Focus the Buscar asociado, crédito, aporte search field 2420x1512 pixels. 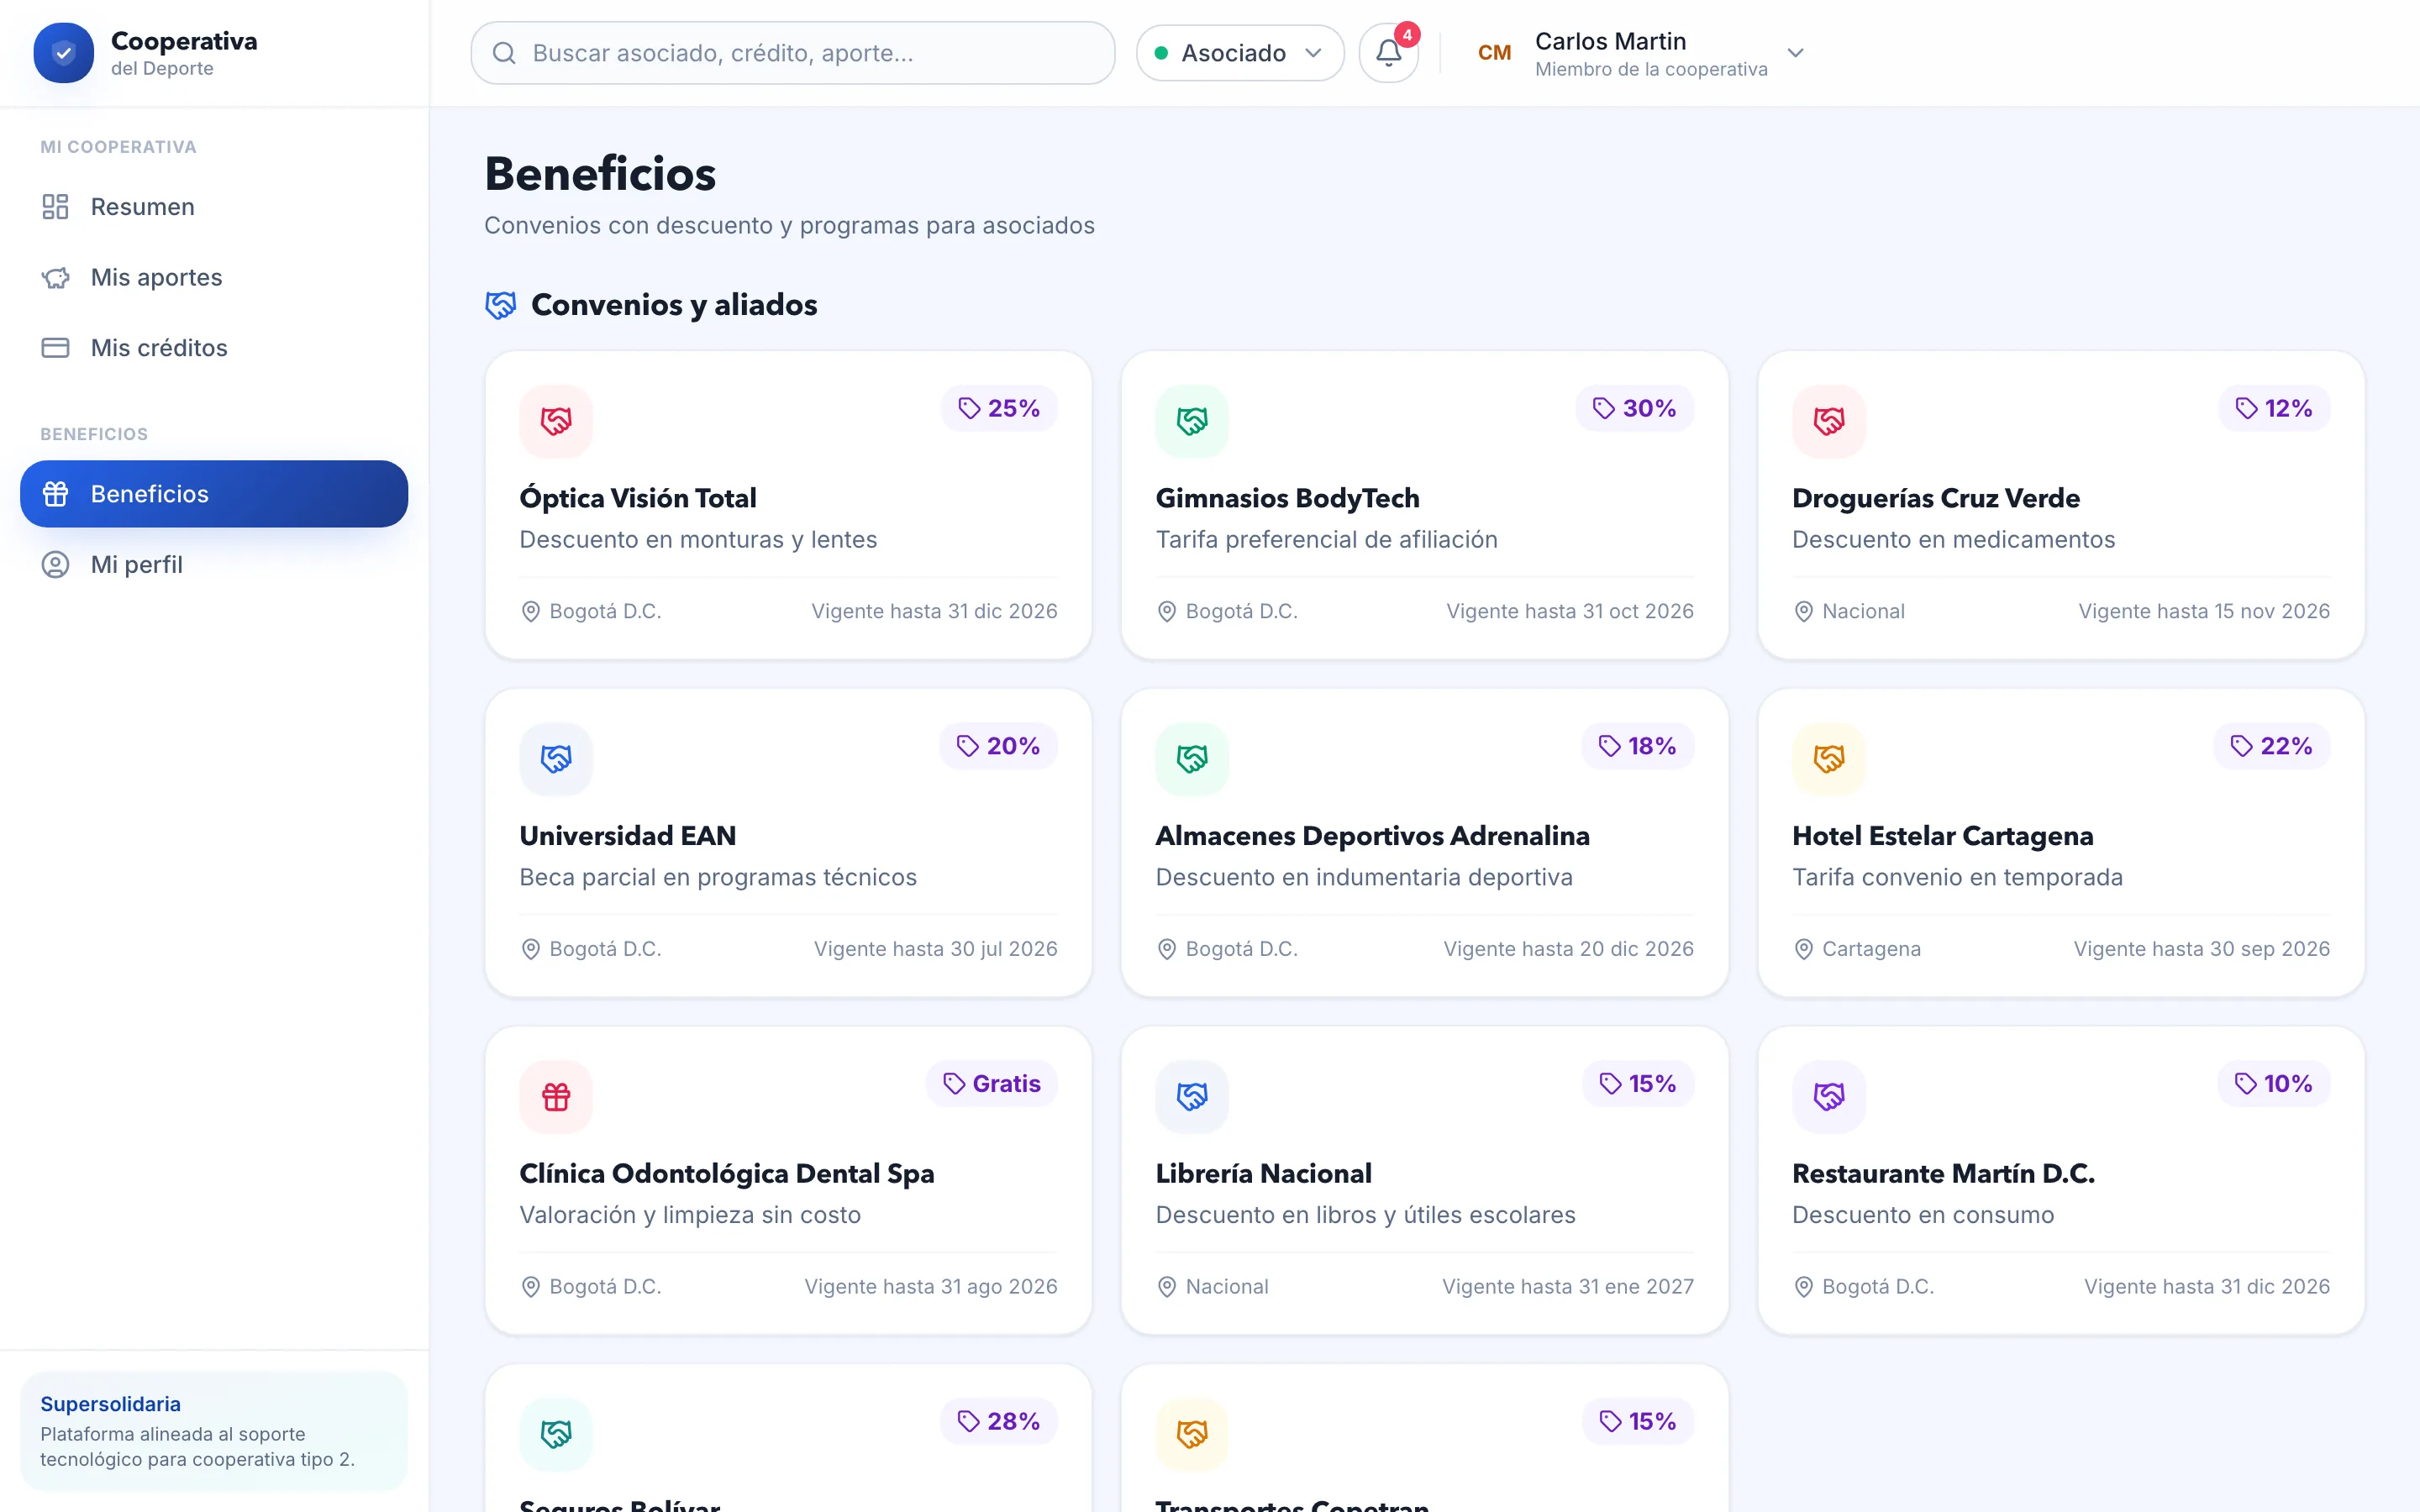point(793,53)
